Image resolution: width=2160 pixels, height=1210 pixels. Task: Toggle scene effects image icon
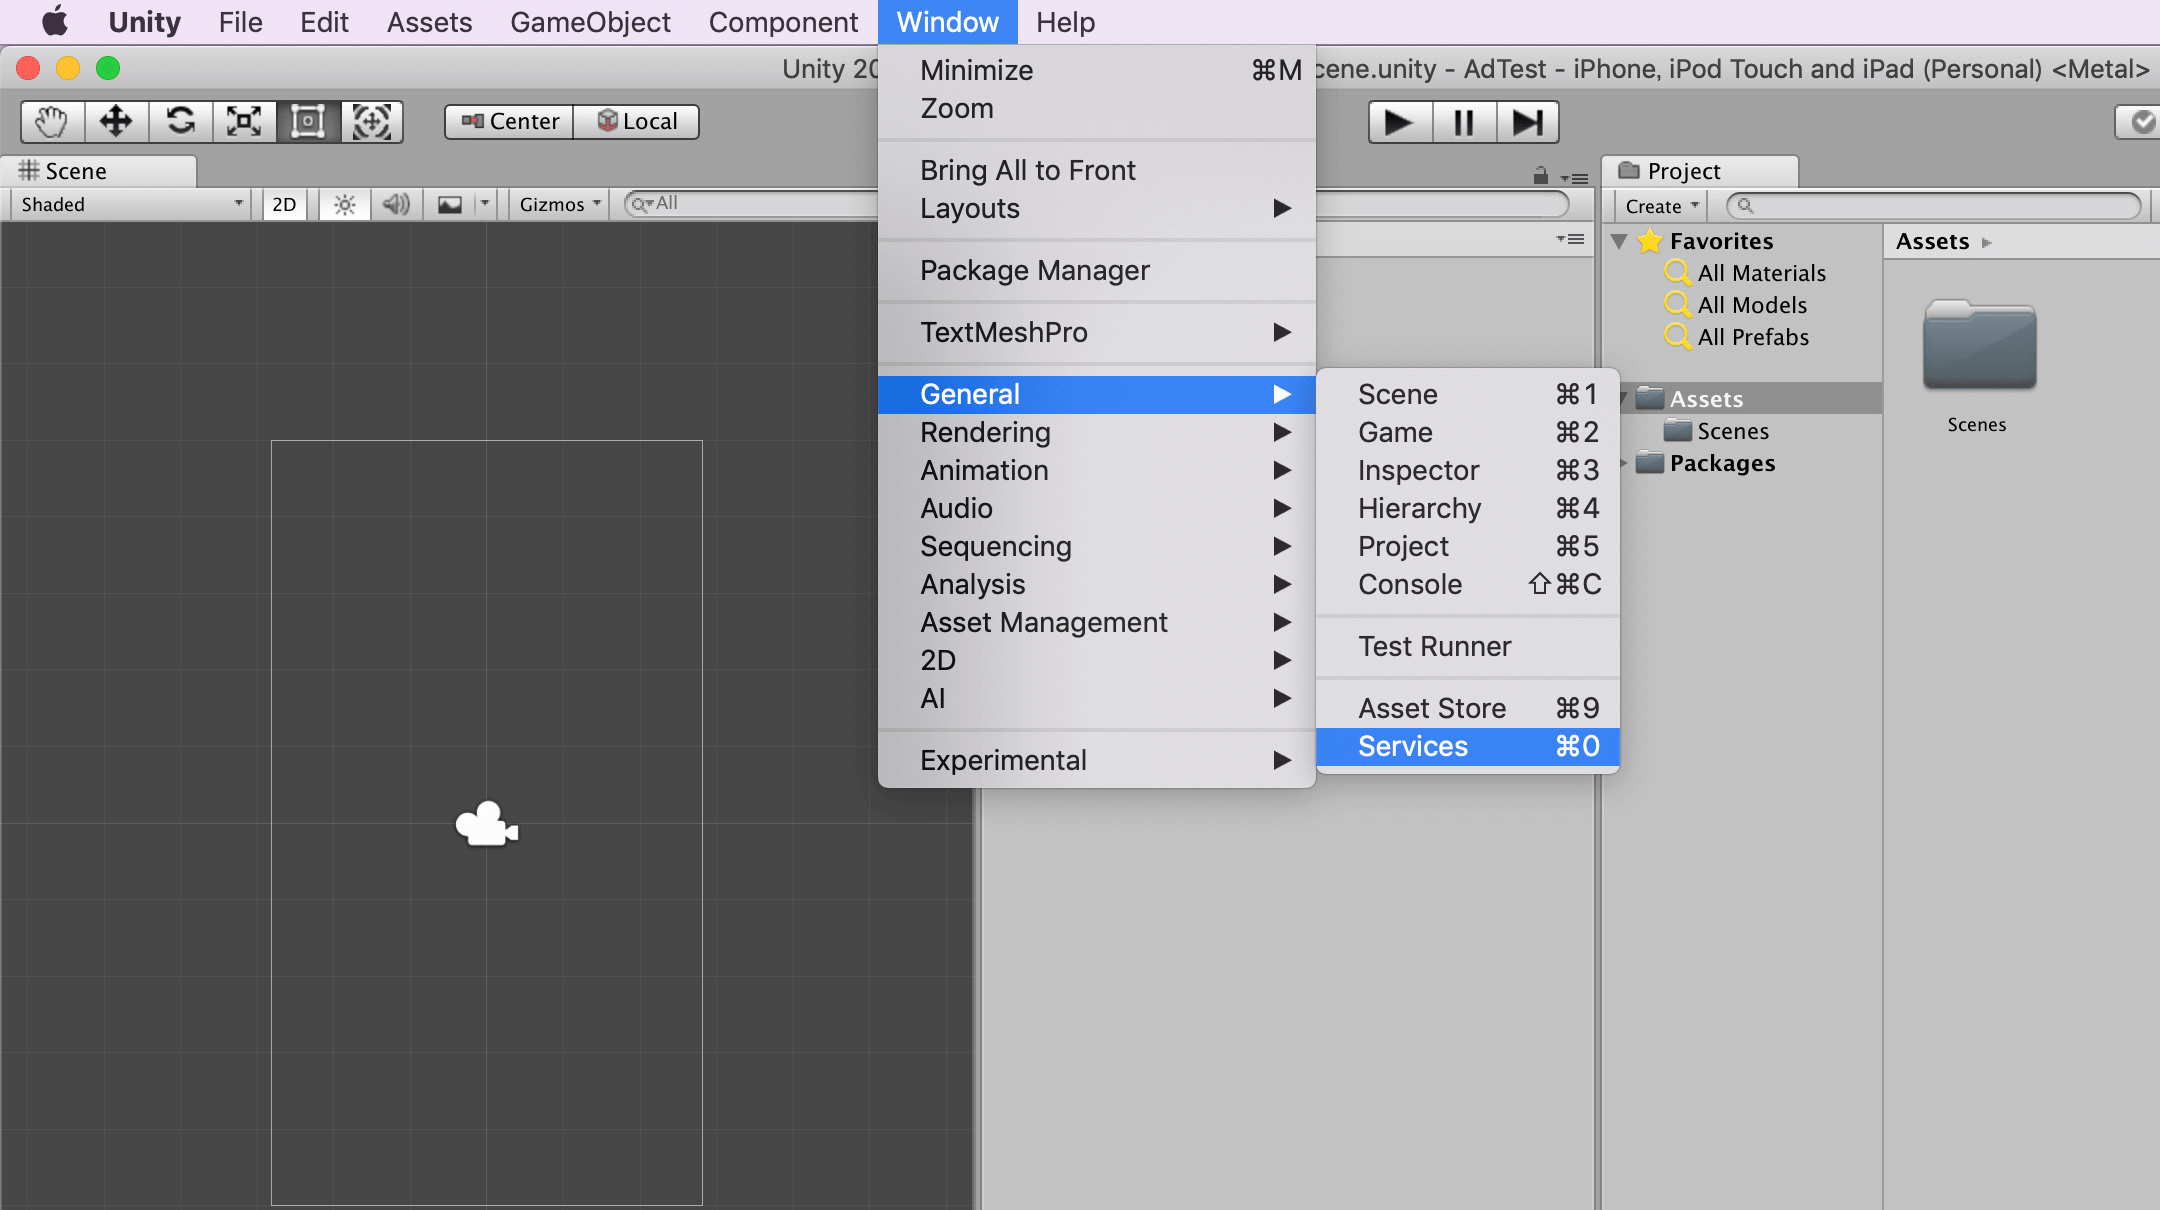[450, 205]
